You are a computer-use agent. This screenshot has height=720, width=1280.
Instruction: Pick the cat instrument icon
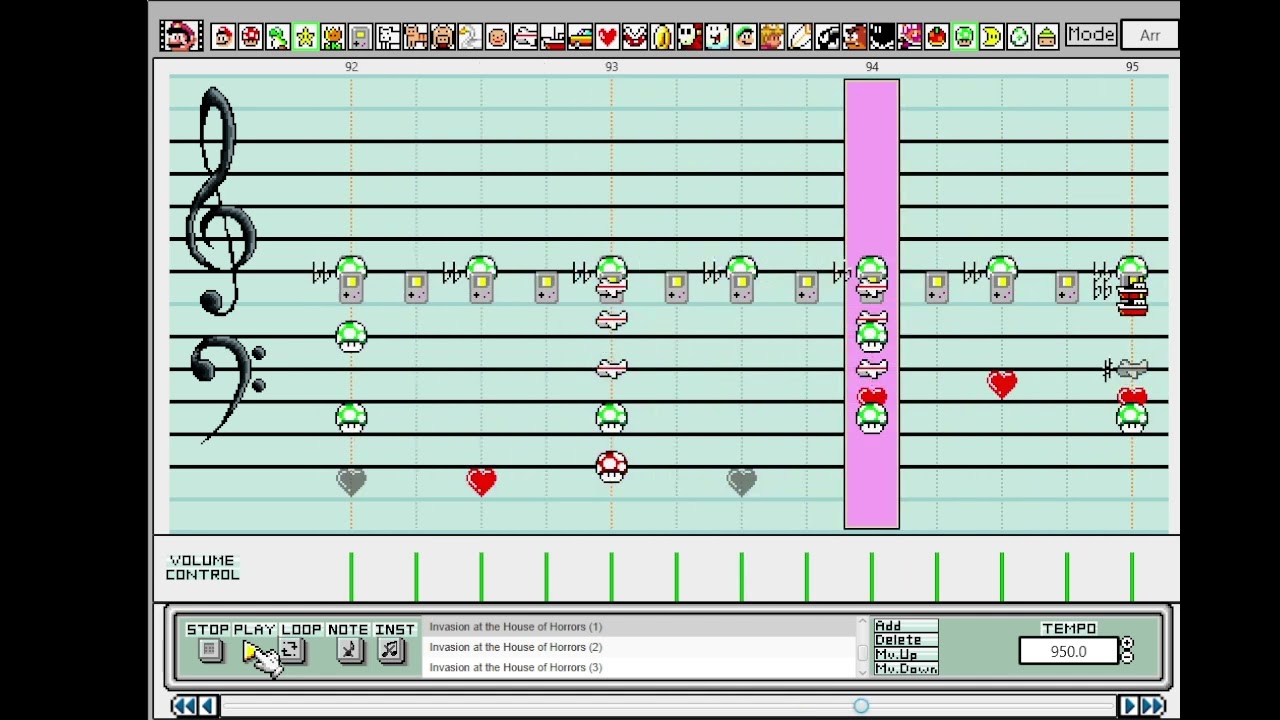[416, 37]
